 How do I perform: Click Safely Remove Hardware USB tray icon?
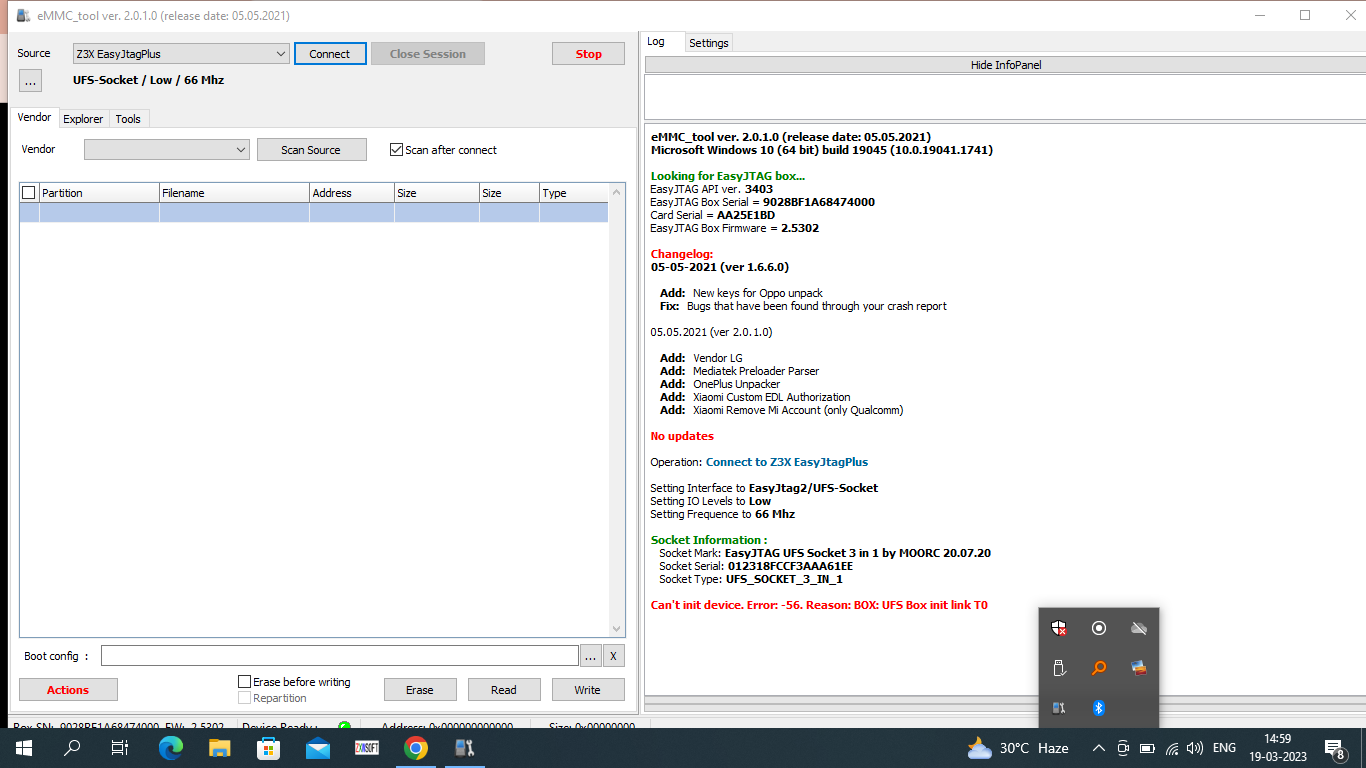[x=1059, y=668]
